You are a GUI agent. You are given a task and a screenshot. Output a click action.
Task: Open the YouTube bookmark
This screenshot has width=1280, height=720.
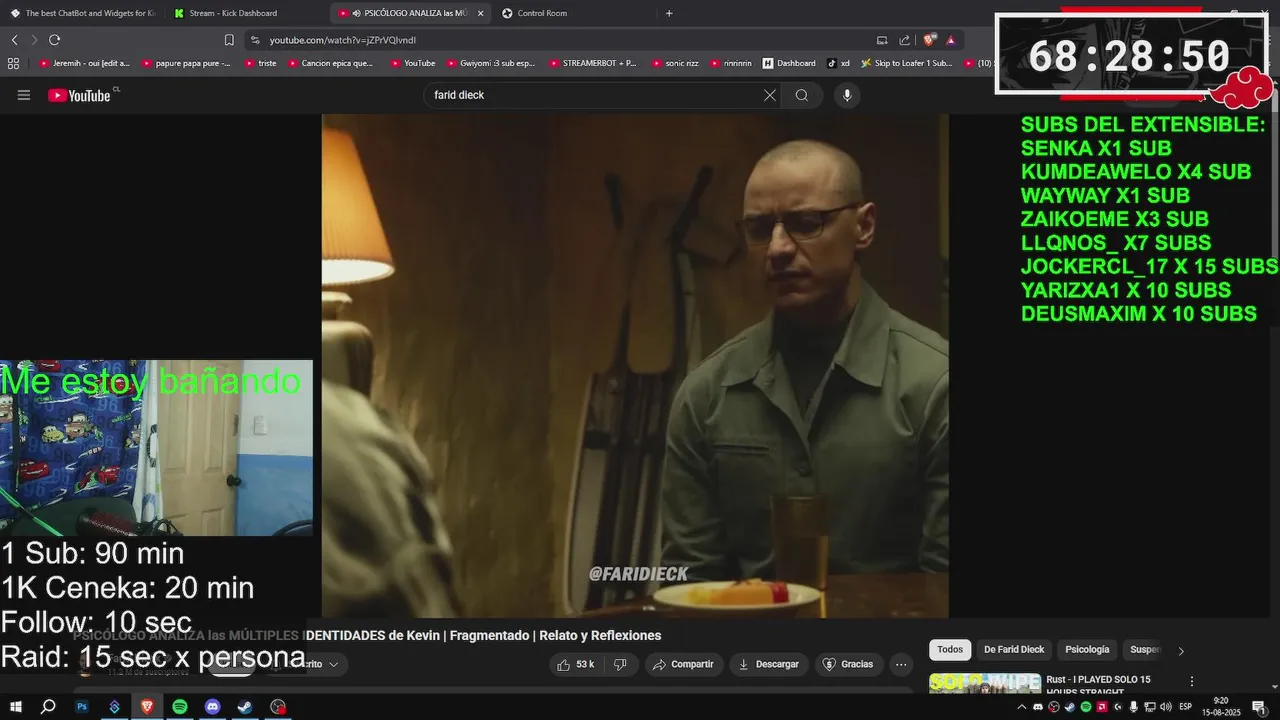point(412,63)
